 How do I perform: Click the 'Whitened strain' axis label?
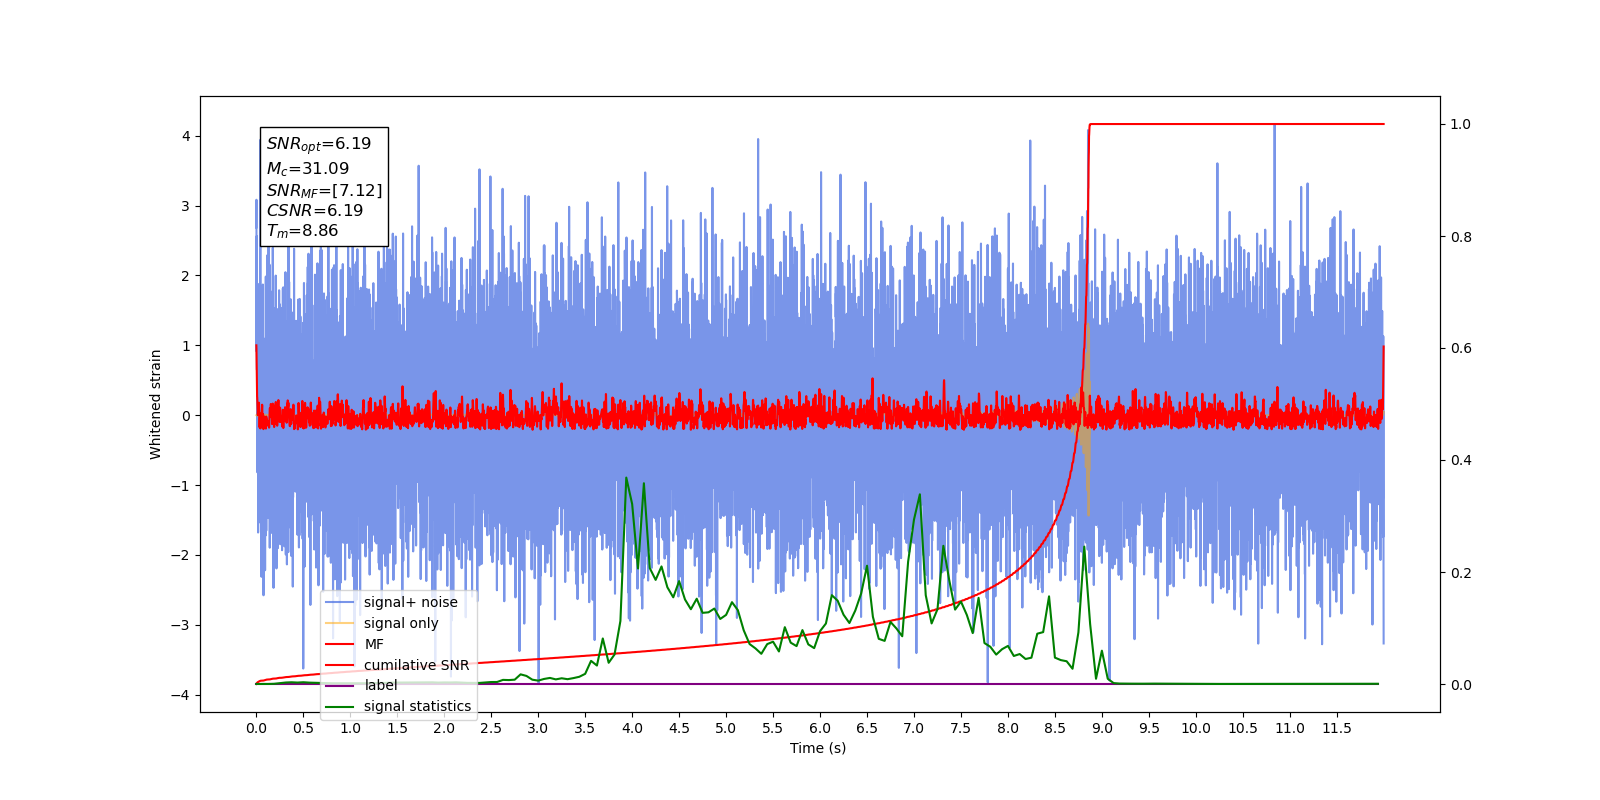156,404
